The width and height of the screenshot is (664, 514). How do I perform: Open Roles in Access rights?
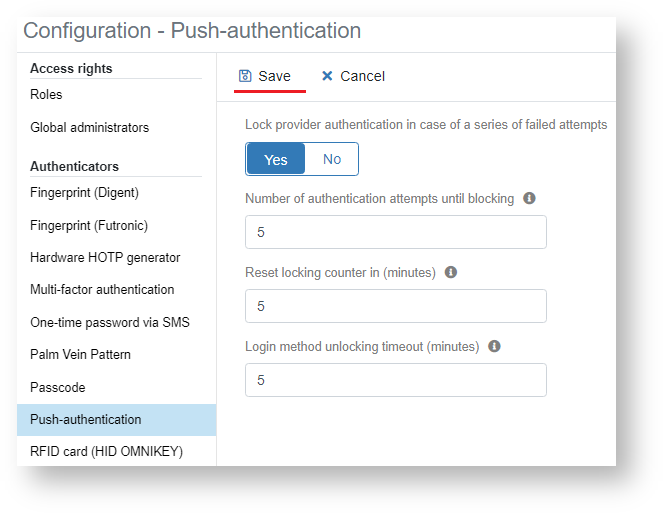pos(46,95)
